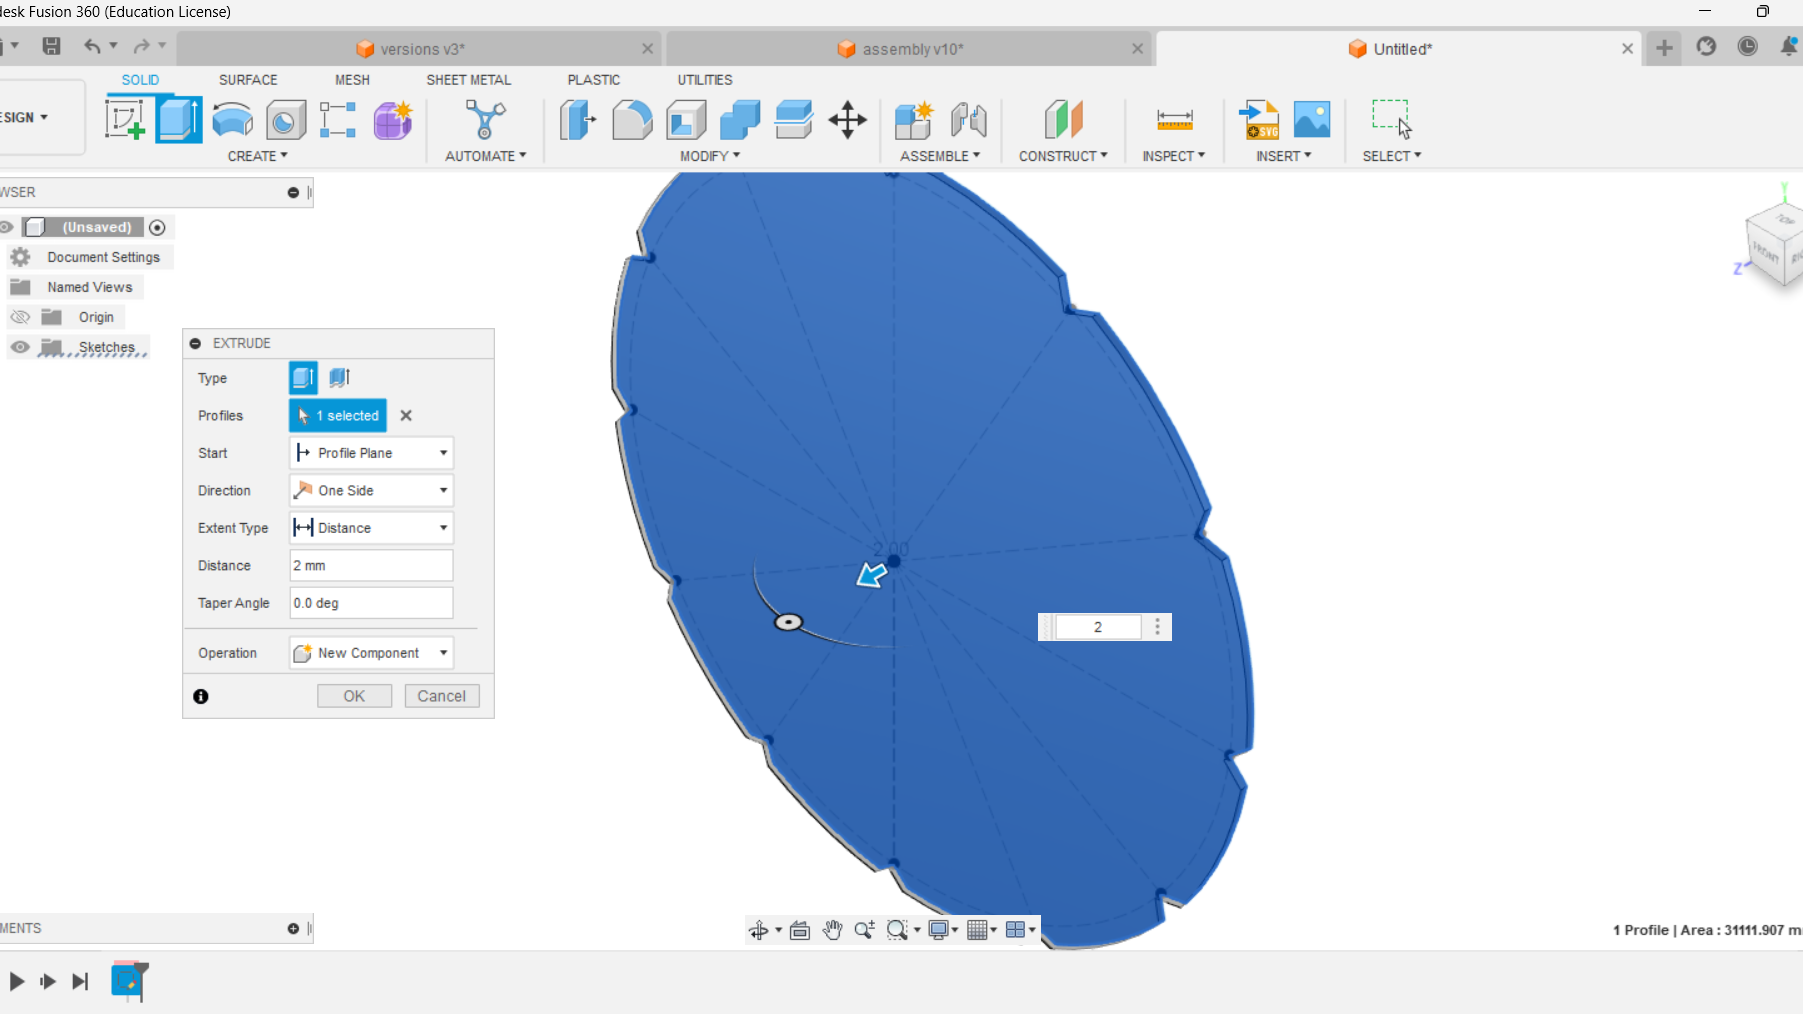
Task: Open the Extent Type dropdown
Action: [370, 527]
